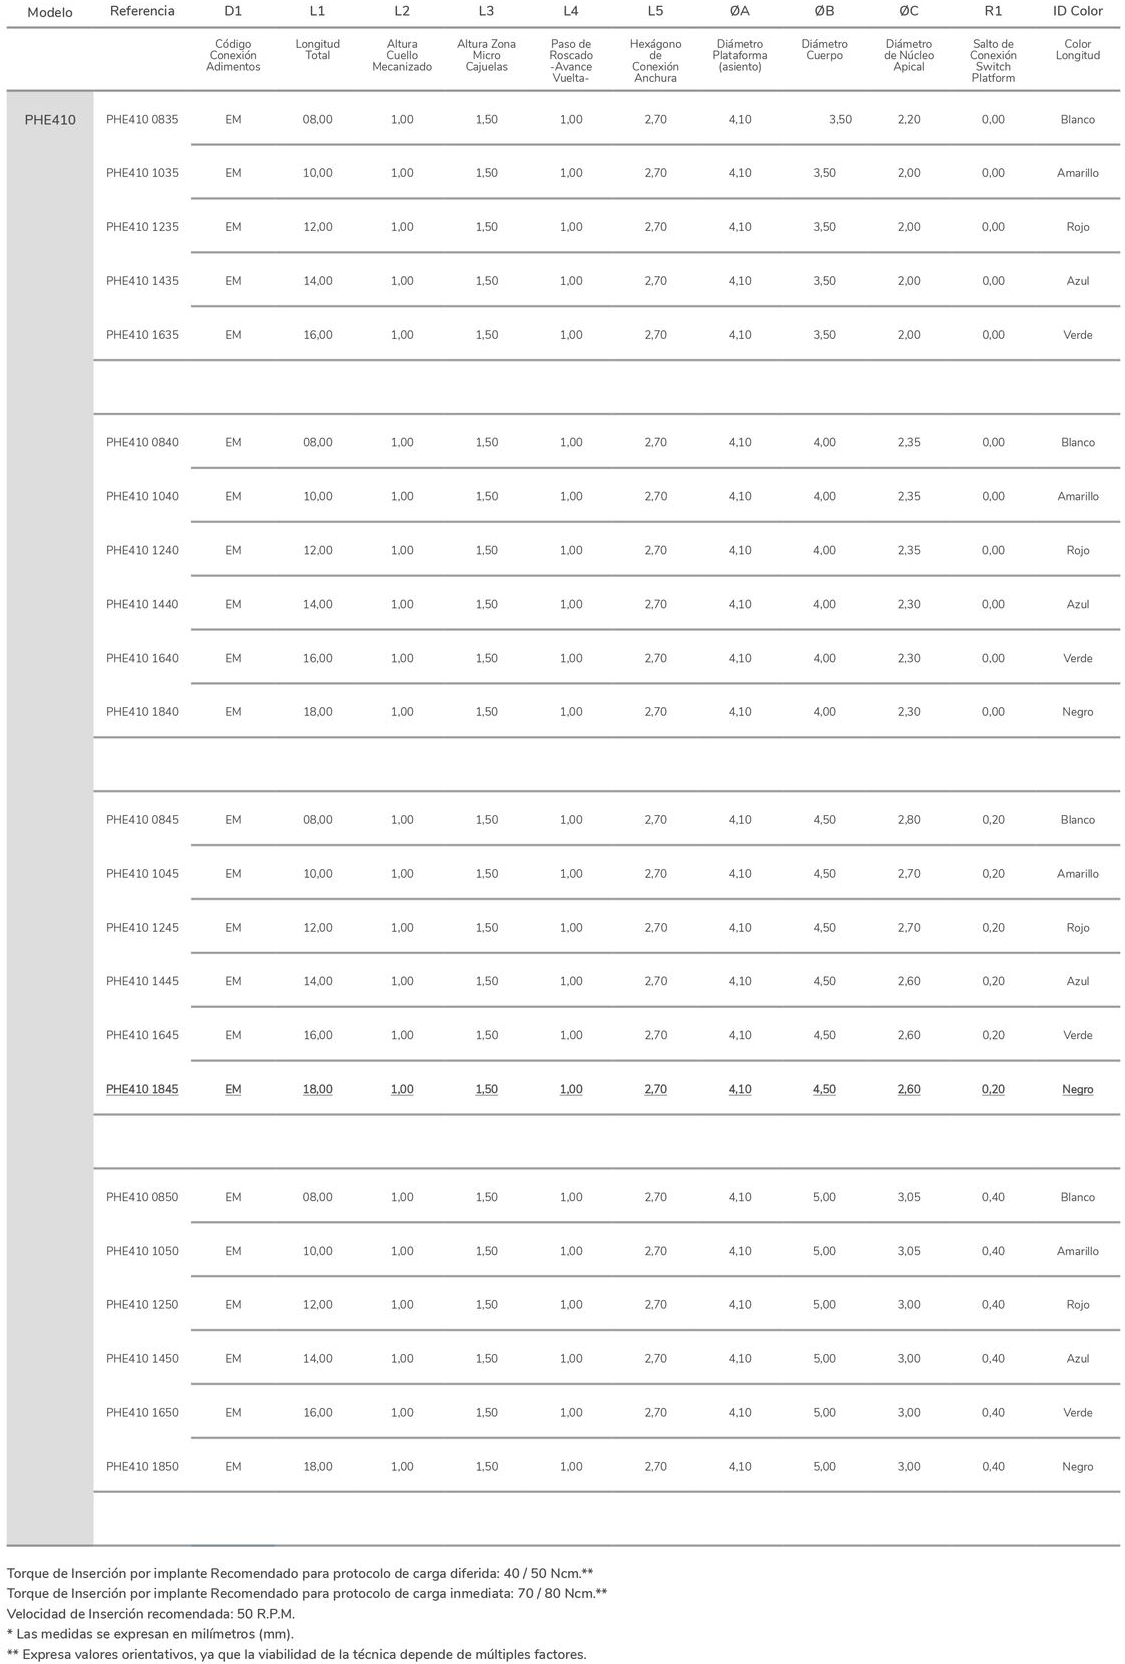Click reference PHE410 1840
This screenshot has width=1125, height=1664.
pos(142,712)
